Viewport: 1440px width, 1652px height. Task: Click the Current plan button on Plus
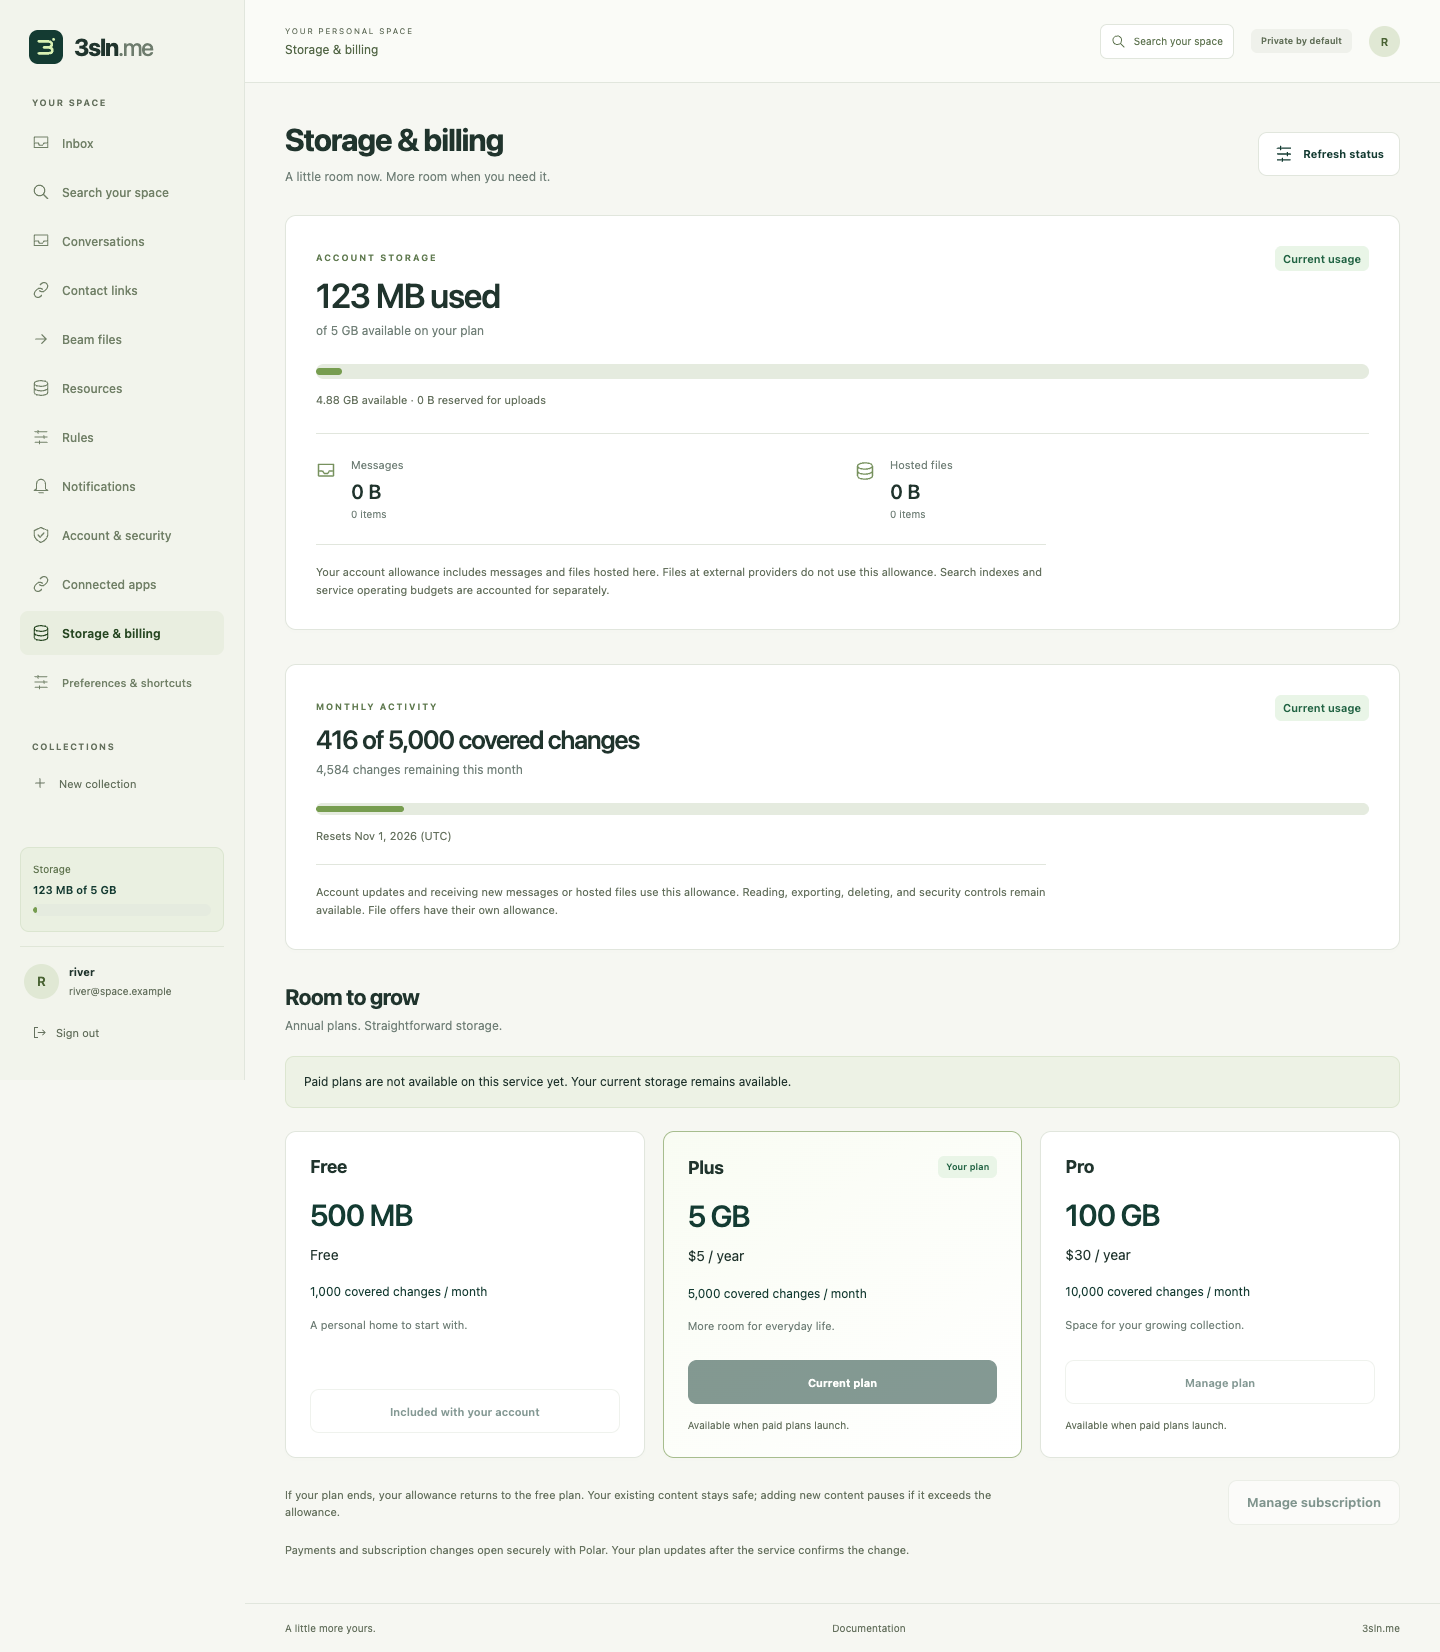[842, 1382]
